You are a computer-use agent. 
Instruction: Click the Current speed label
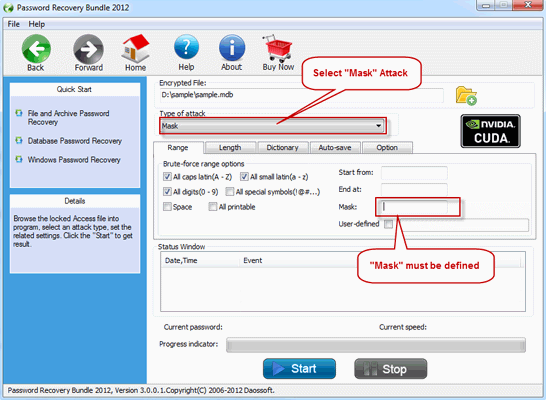(x=403, y=327)
